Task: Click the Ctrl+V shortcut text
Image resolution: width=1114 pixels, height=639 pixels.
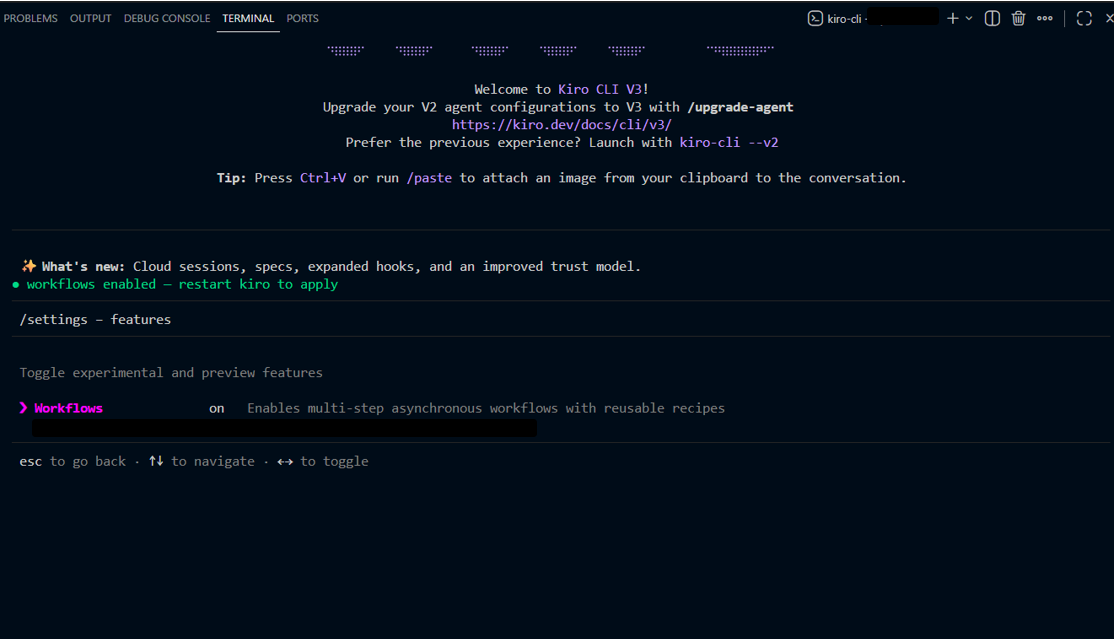Action: (323, 178)
